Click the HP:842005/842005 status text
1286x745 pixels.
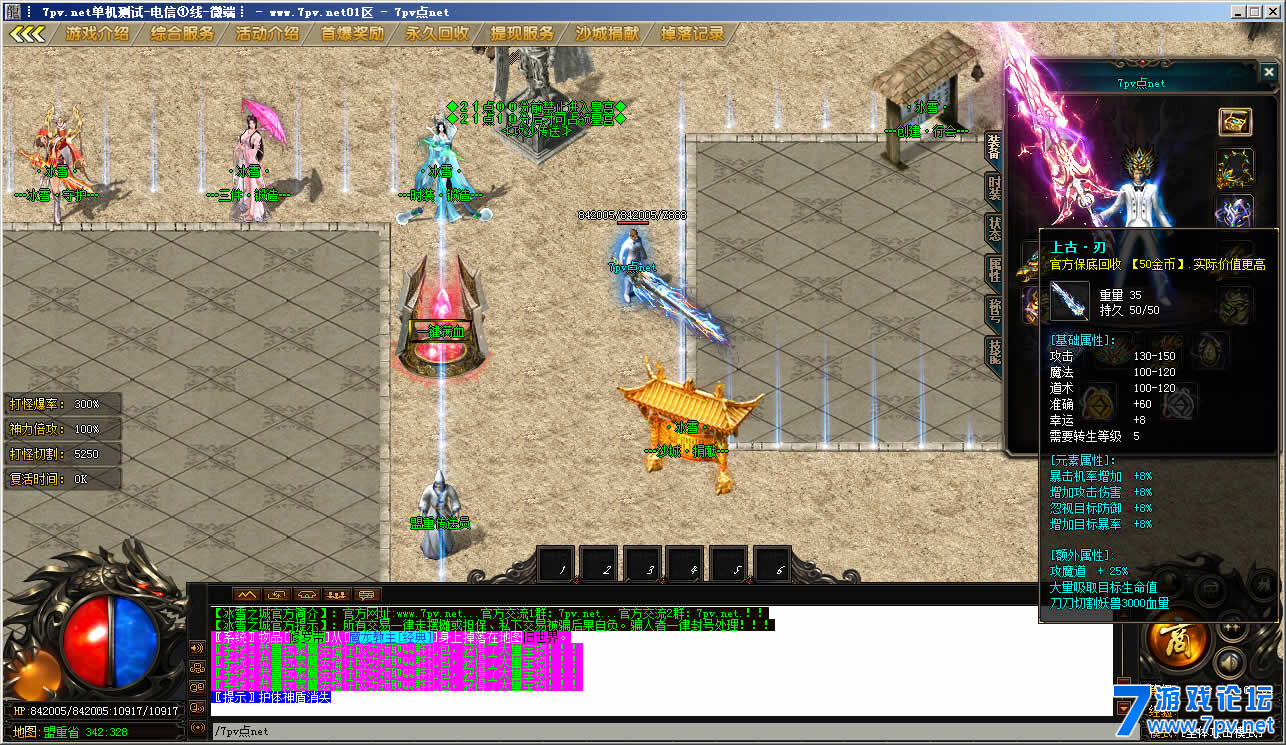point(96,711)
